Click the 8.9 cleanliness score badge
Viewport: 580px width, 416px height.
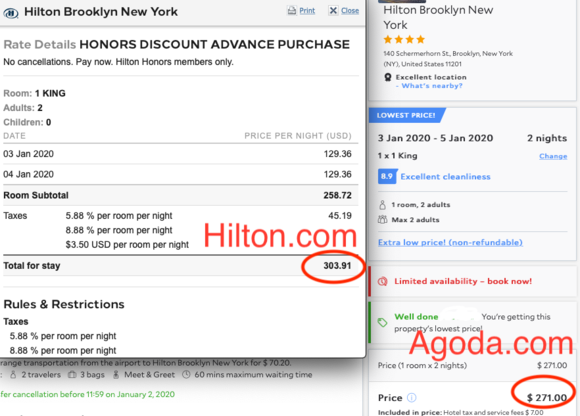[x=387, y=176]
